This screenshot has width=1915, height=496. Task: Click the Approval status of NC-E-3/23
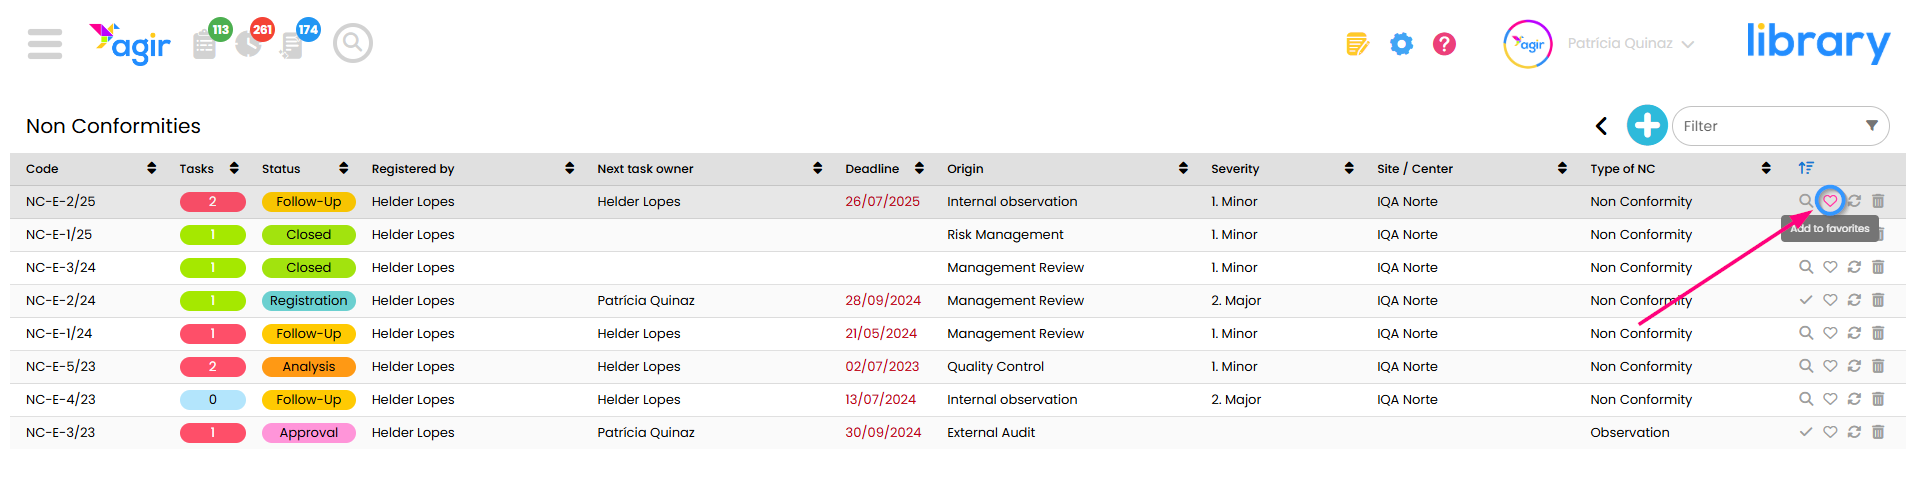[x=309, y=432]
